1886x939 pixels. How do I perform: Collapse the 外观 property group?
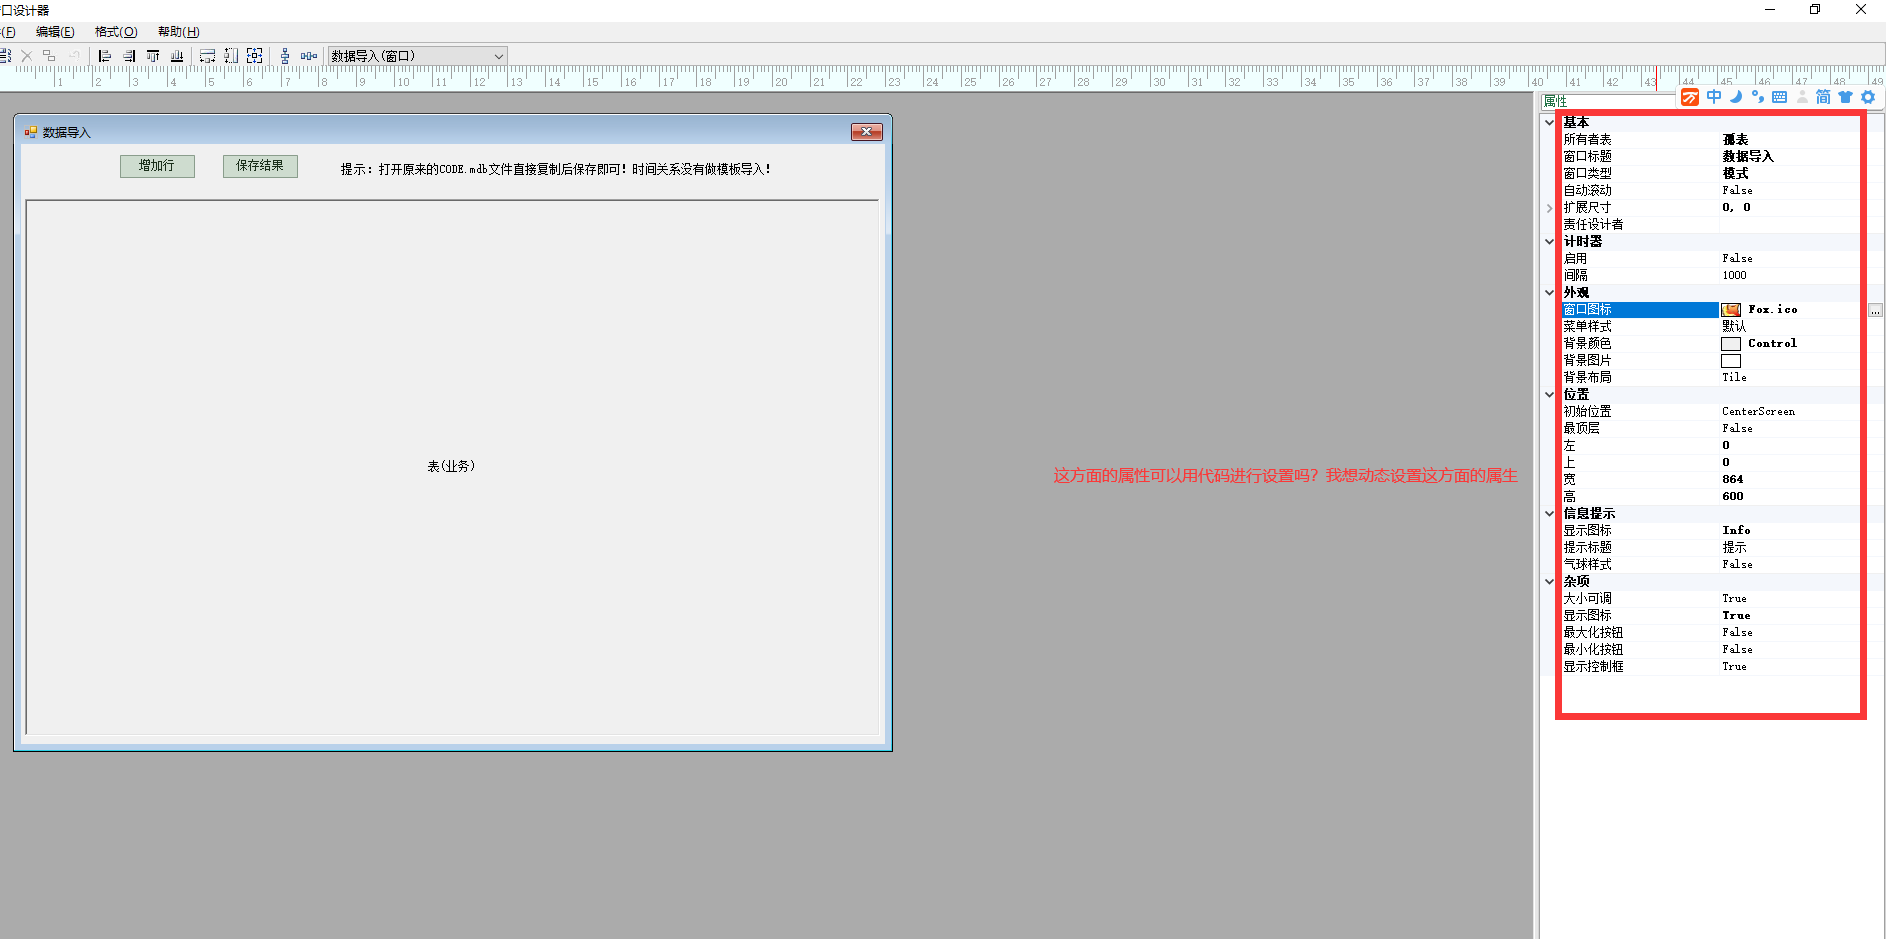[x=1549, y=293]
